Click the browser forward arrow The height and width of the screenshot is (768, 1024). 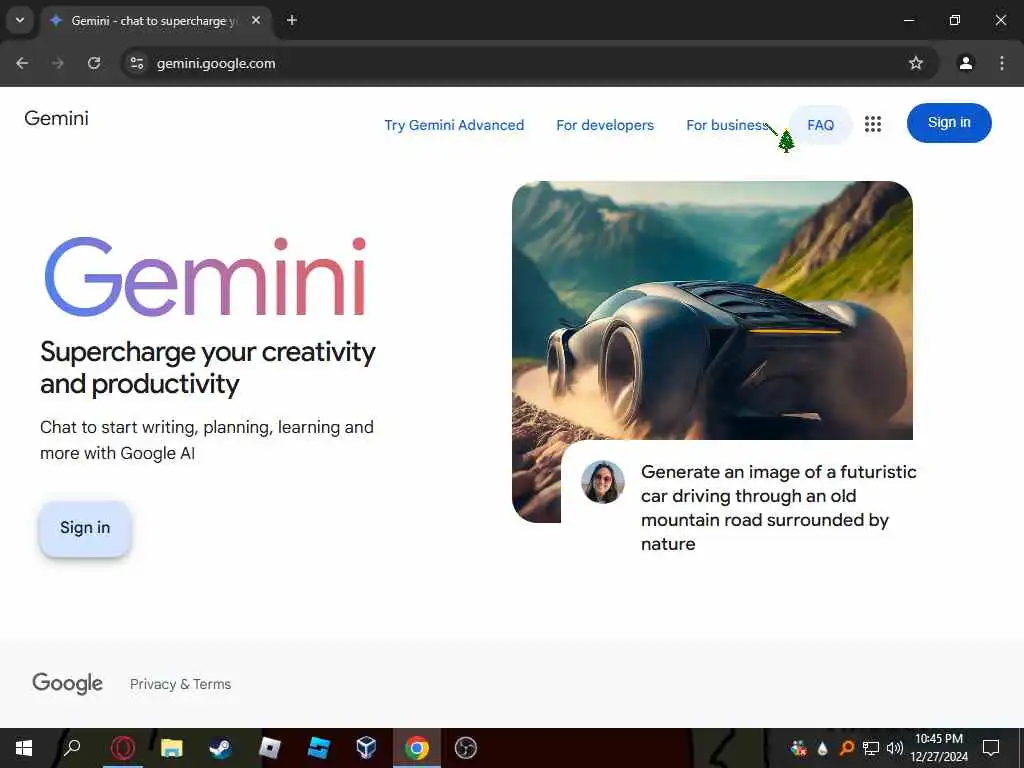coord(57,63)
